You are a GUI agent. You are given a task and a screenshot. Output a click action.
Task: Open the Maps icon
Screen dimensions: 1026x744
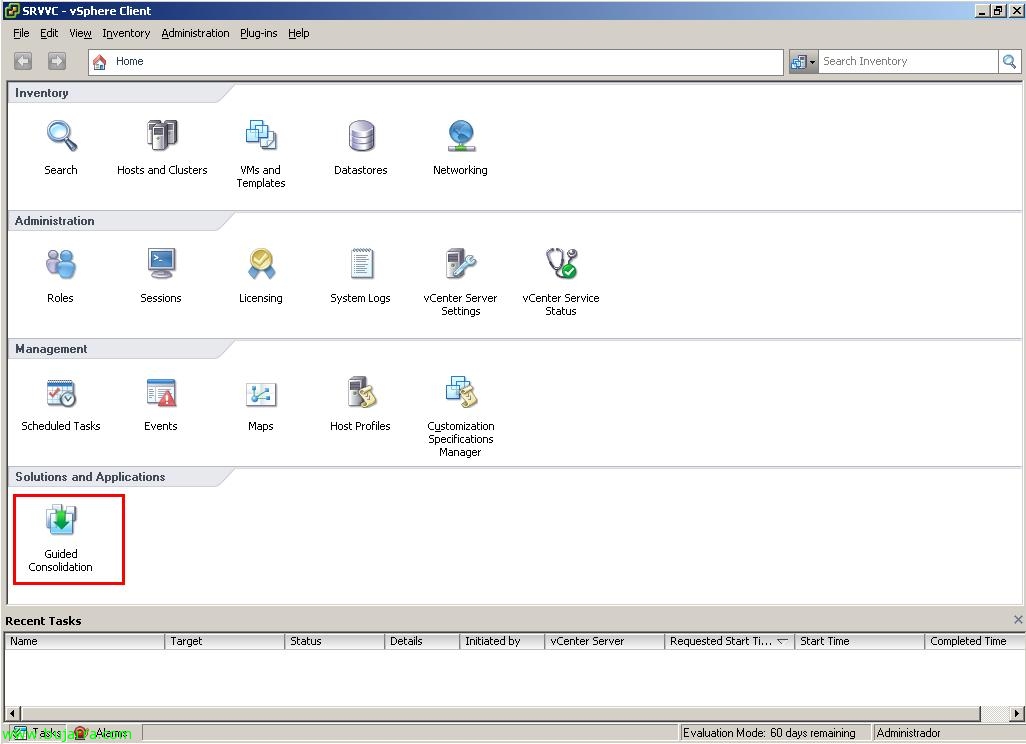(260, 404)
